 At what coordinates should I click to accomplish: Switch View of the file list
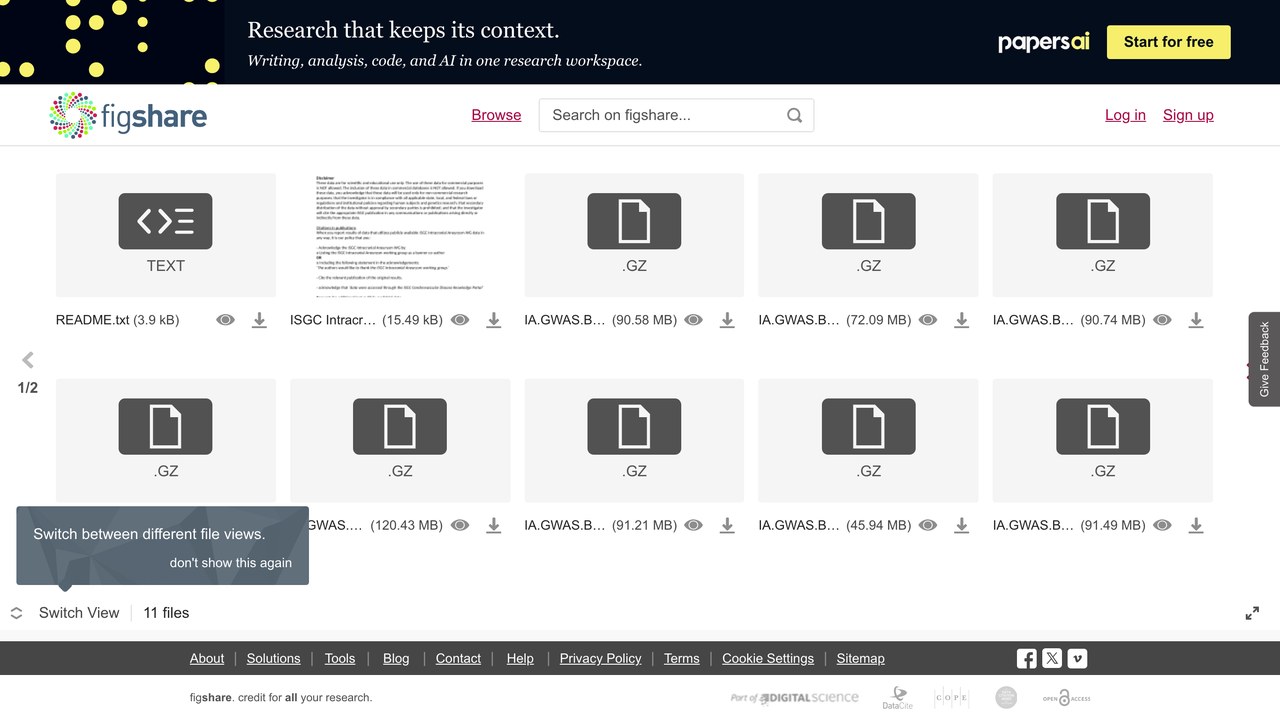tap(65, 613)
